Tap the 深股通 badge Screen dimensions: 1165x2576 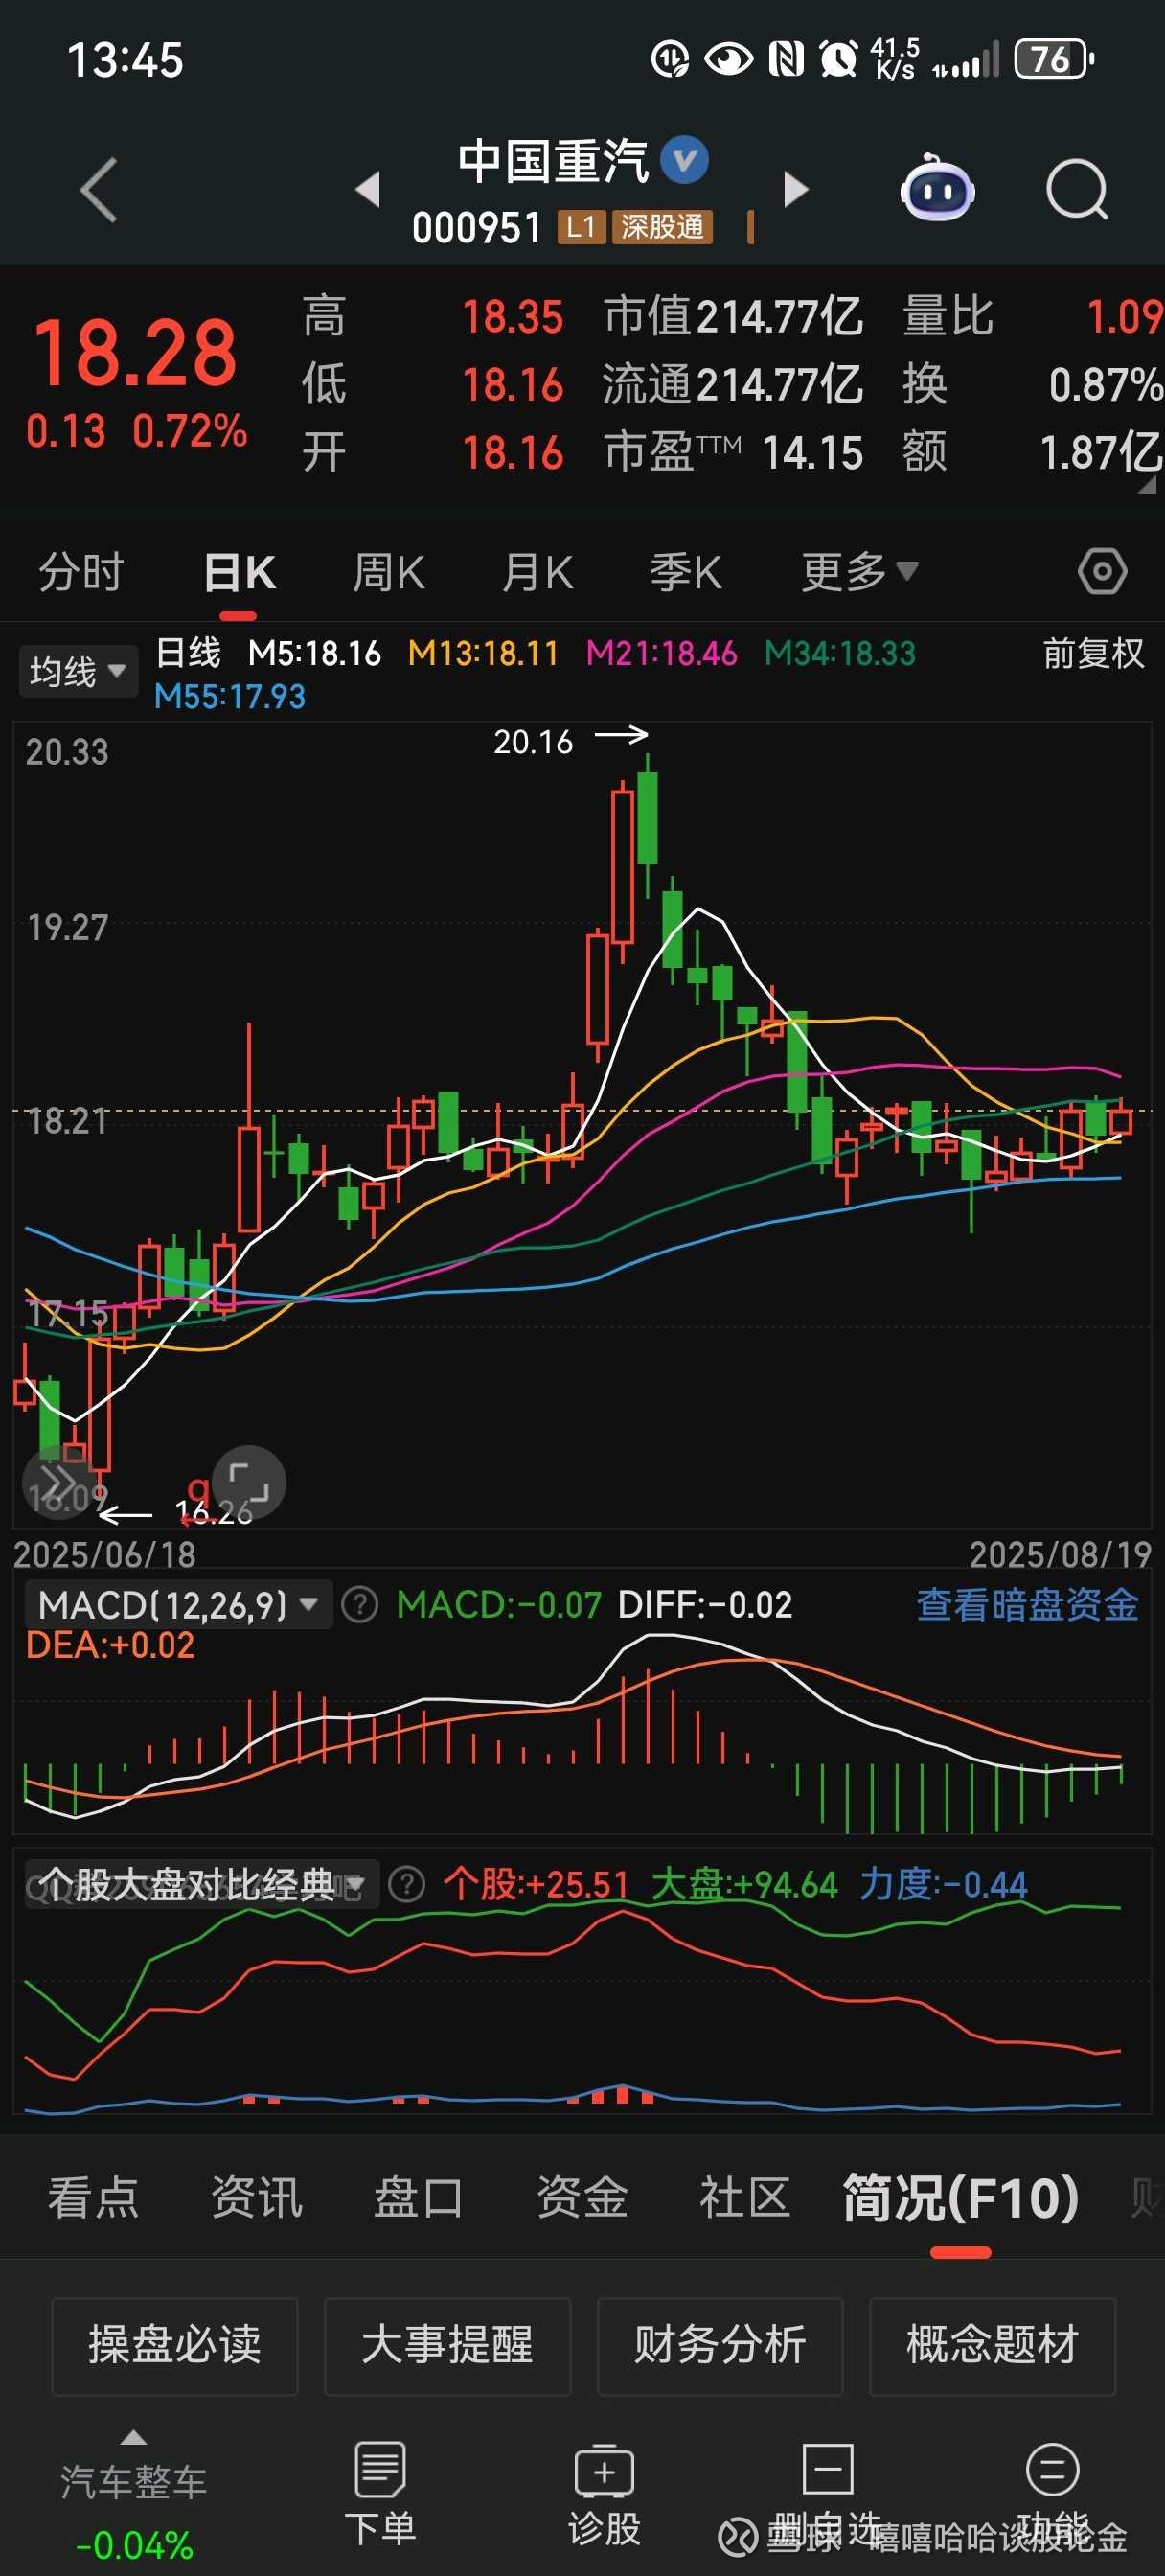663,227
